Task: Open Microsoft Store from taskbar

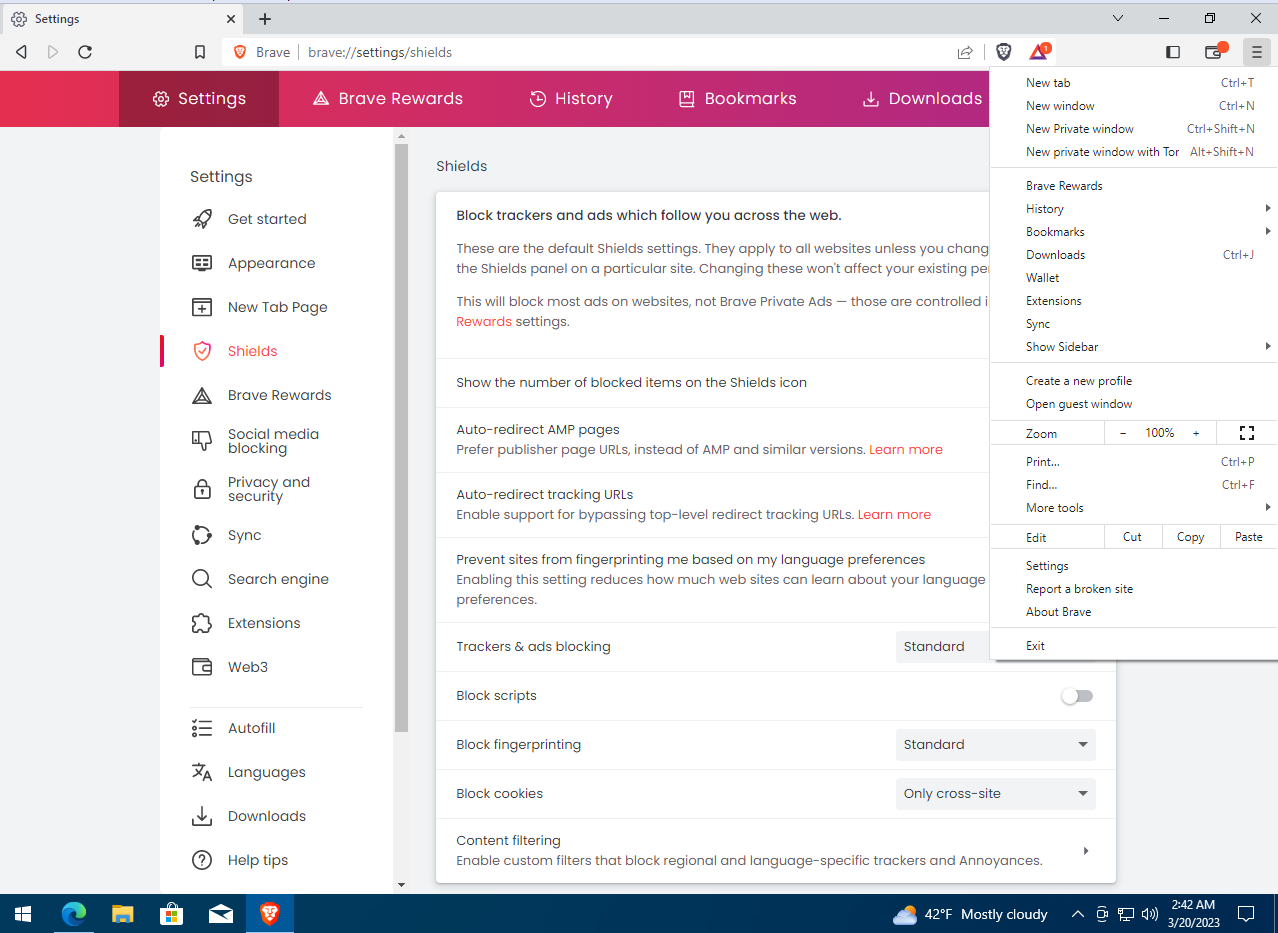Action: pos(171,913)
